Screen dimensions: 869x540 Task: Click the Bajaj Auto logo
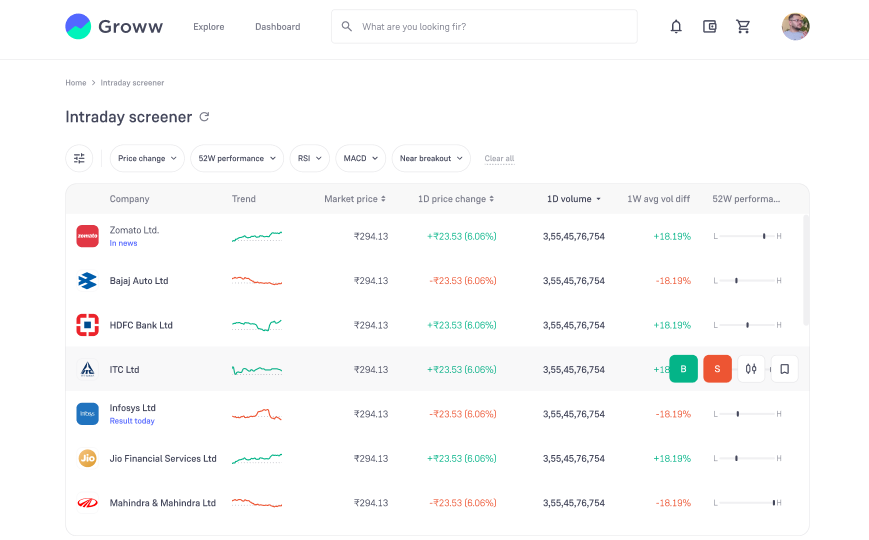[88, 281]
